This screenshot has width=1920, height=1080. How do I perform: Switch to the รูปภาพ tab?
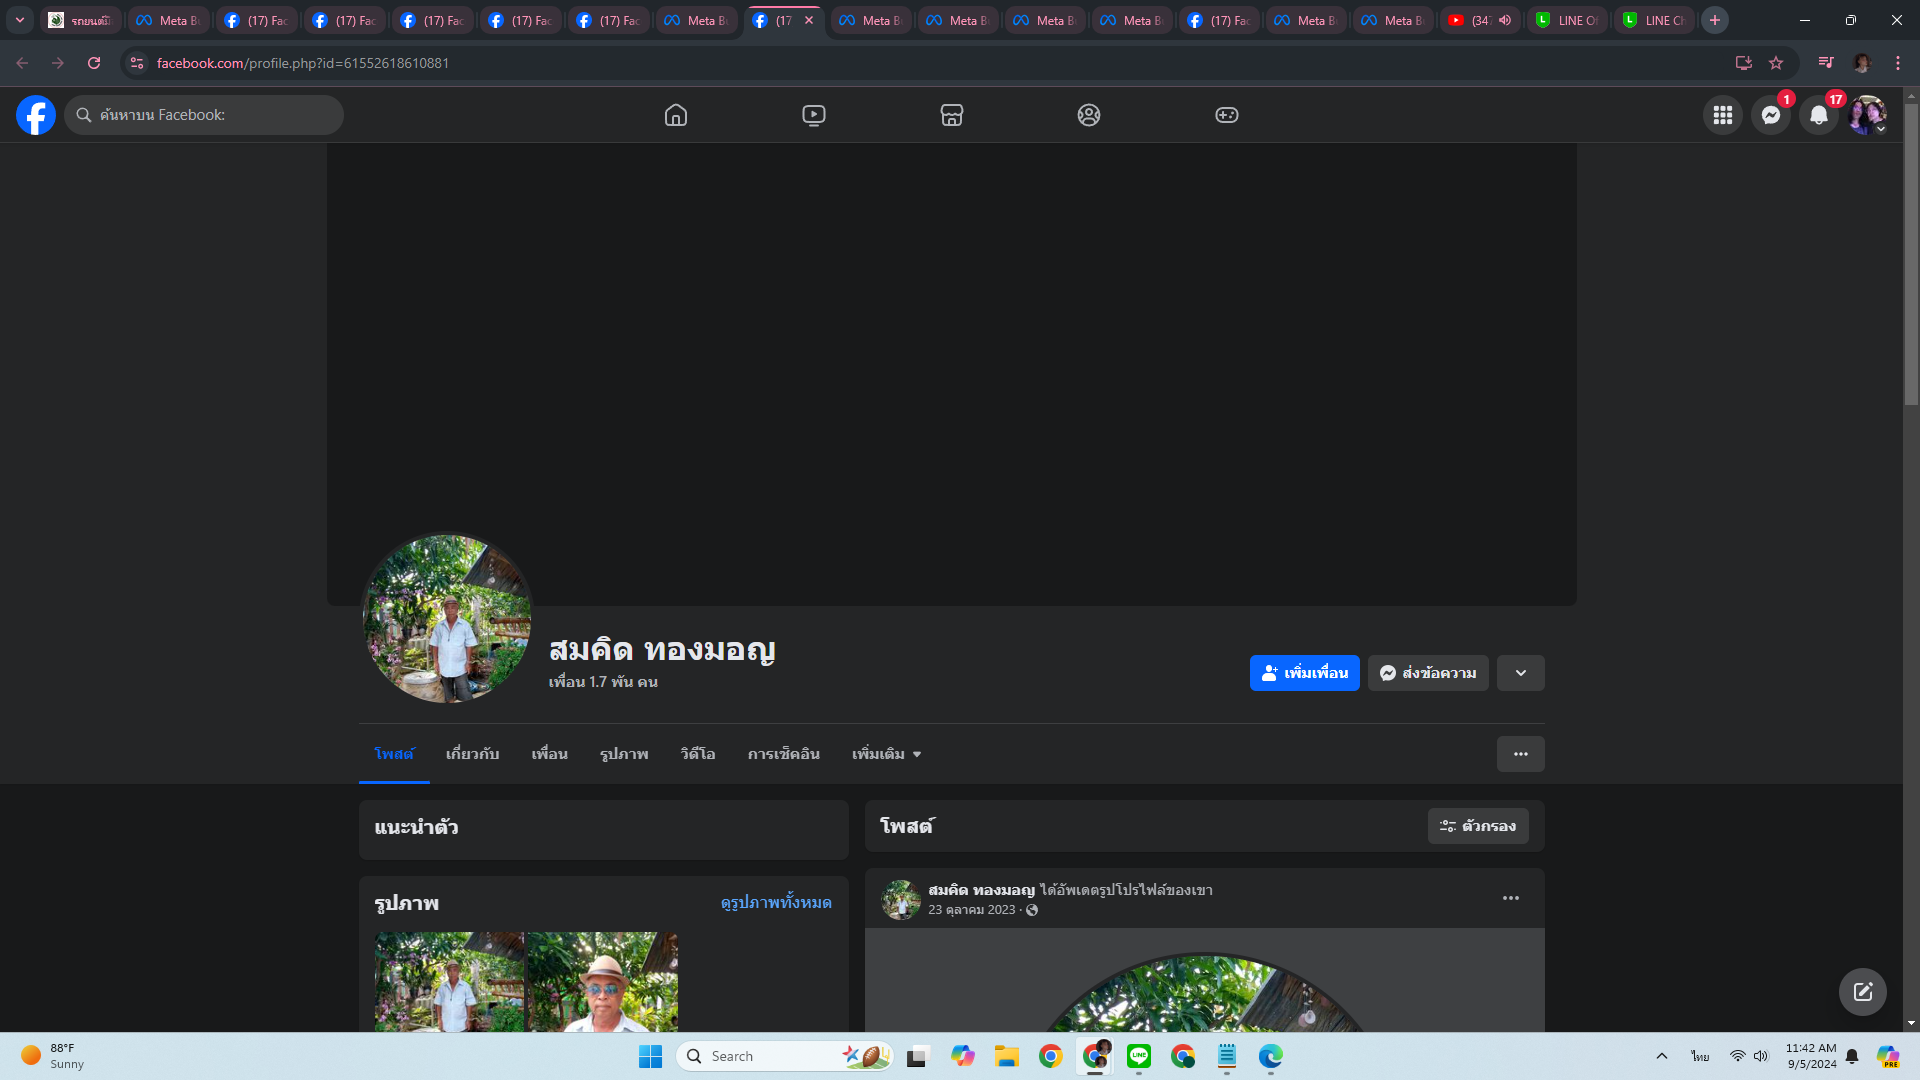[624, 754]
